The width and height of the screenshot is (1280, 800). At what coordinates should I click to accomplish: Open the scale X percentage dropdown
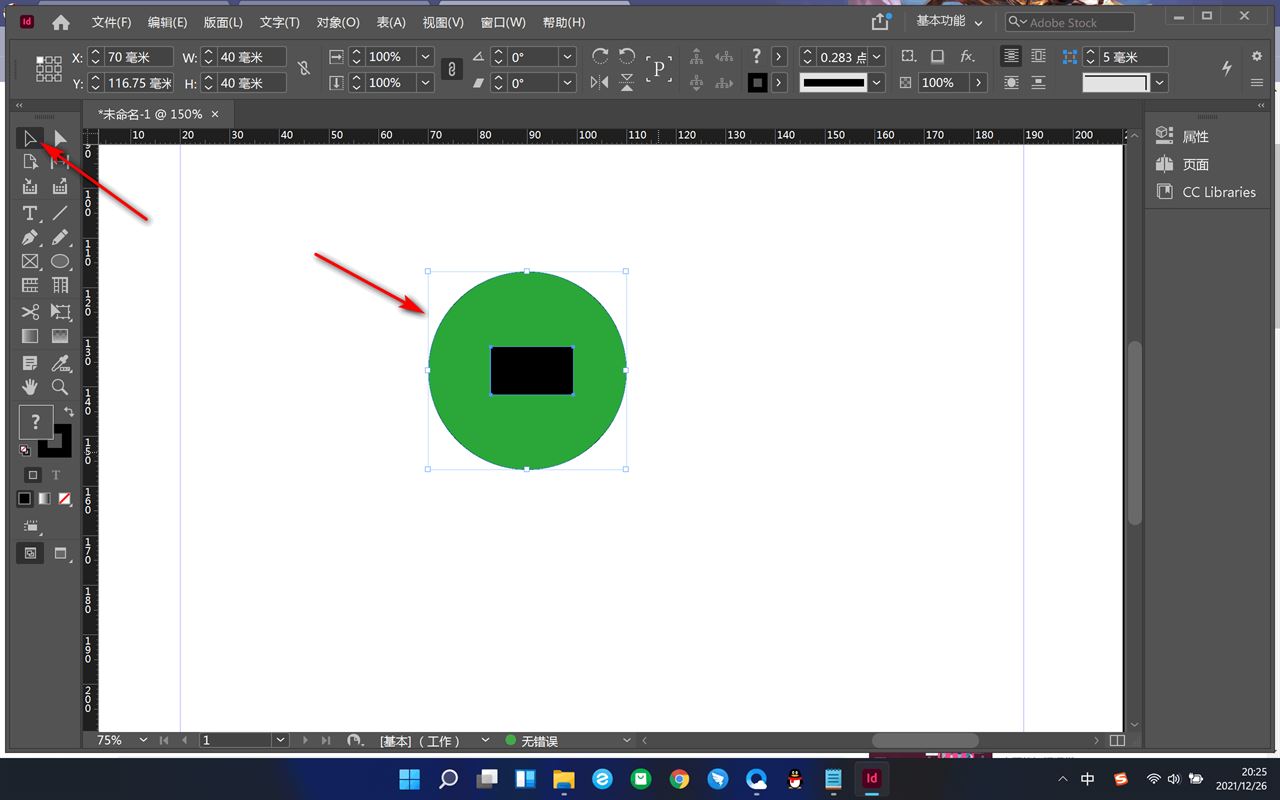pos(426,57)
